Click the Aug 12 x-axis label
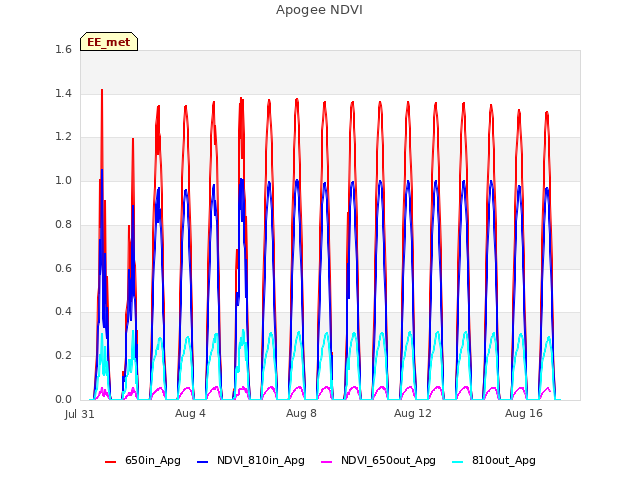This screenshot has width=640, height=480. click(x=413, y=413)
